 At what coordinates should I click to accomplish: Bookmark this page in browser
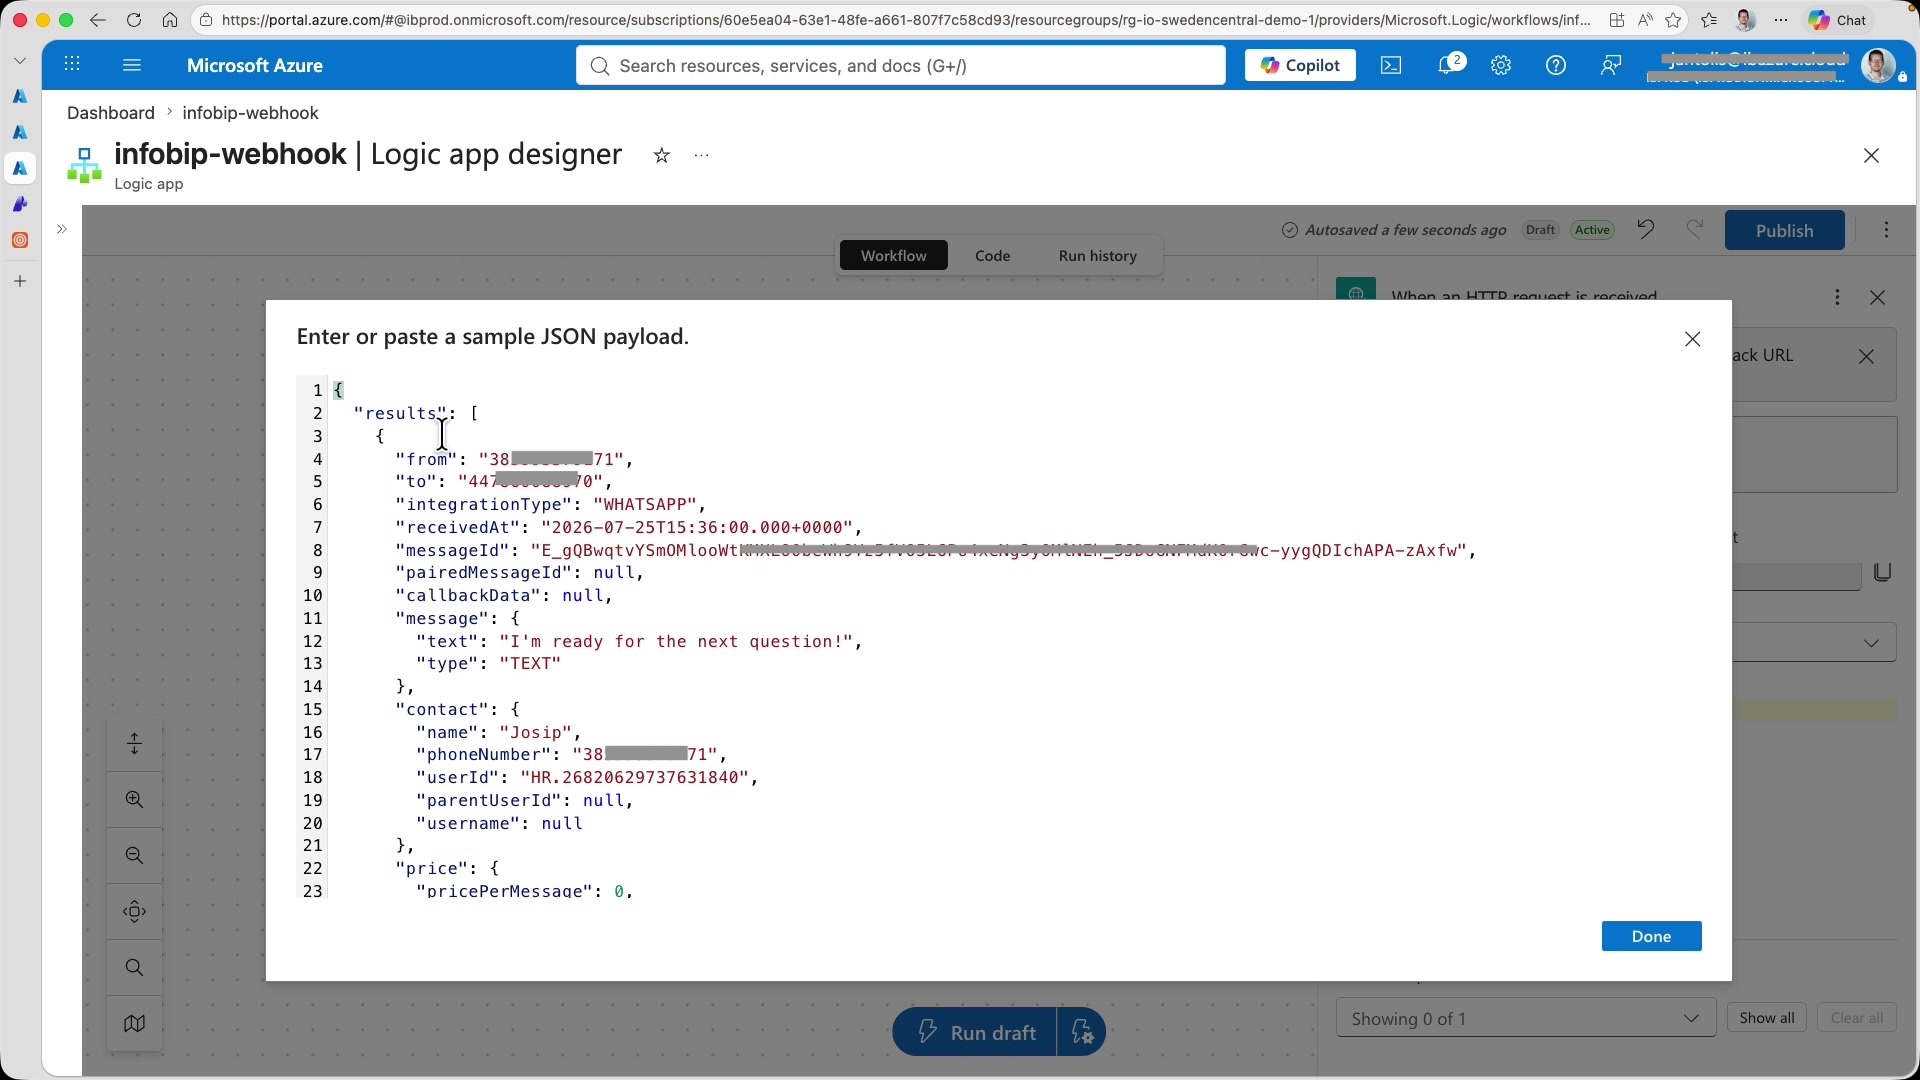1673,20
